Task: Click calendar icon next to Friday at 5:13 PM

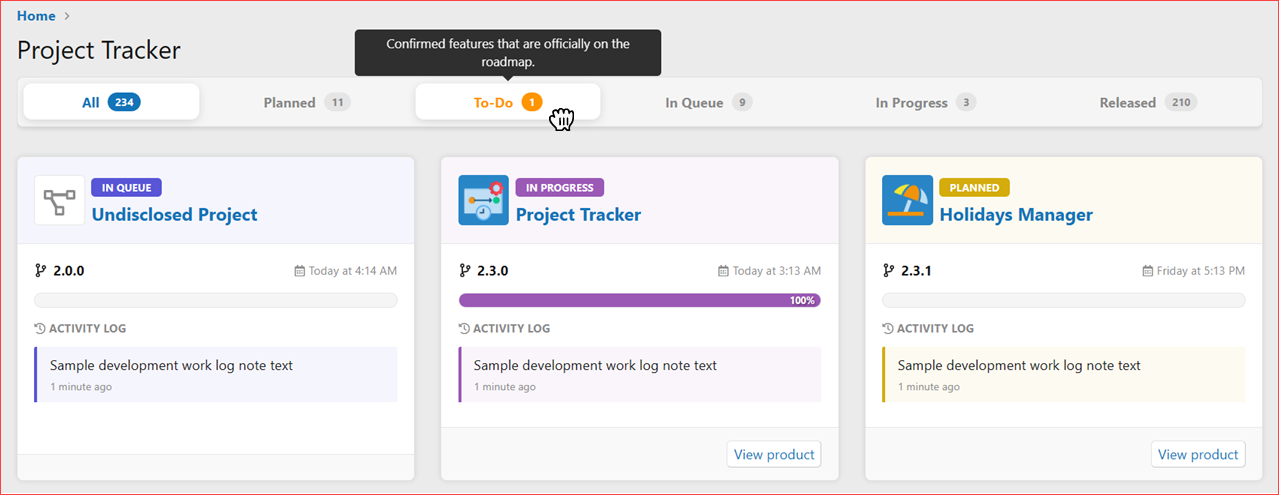Action: (x=1148, y=271)
